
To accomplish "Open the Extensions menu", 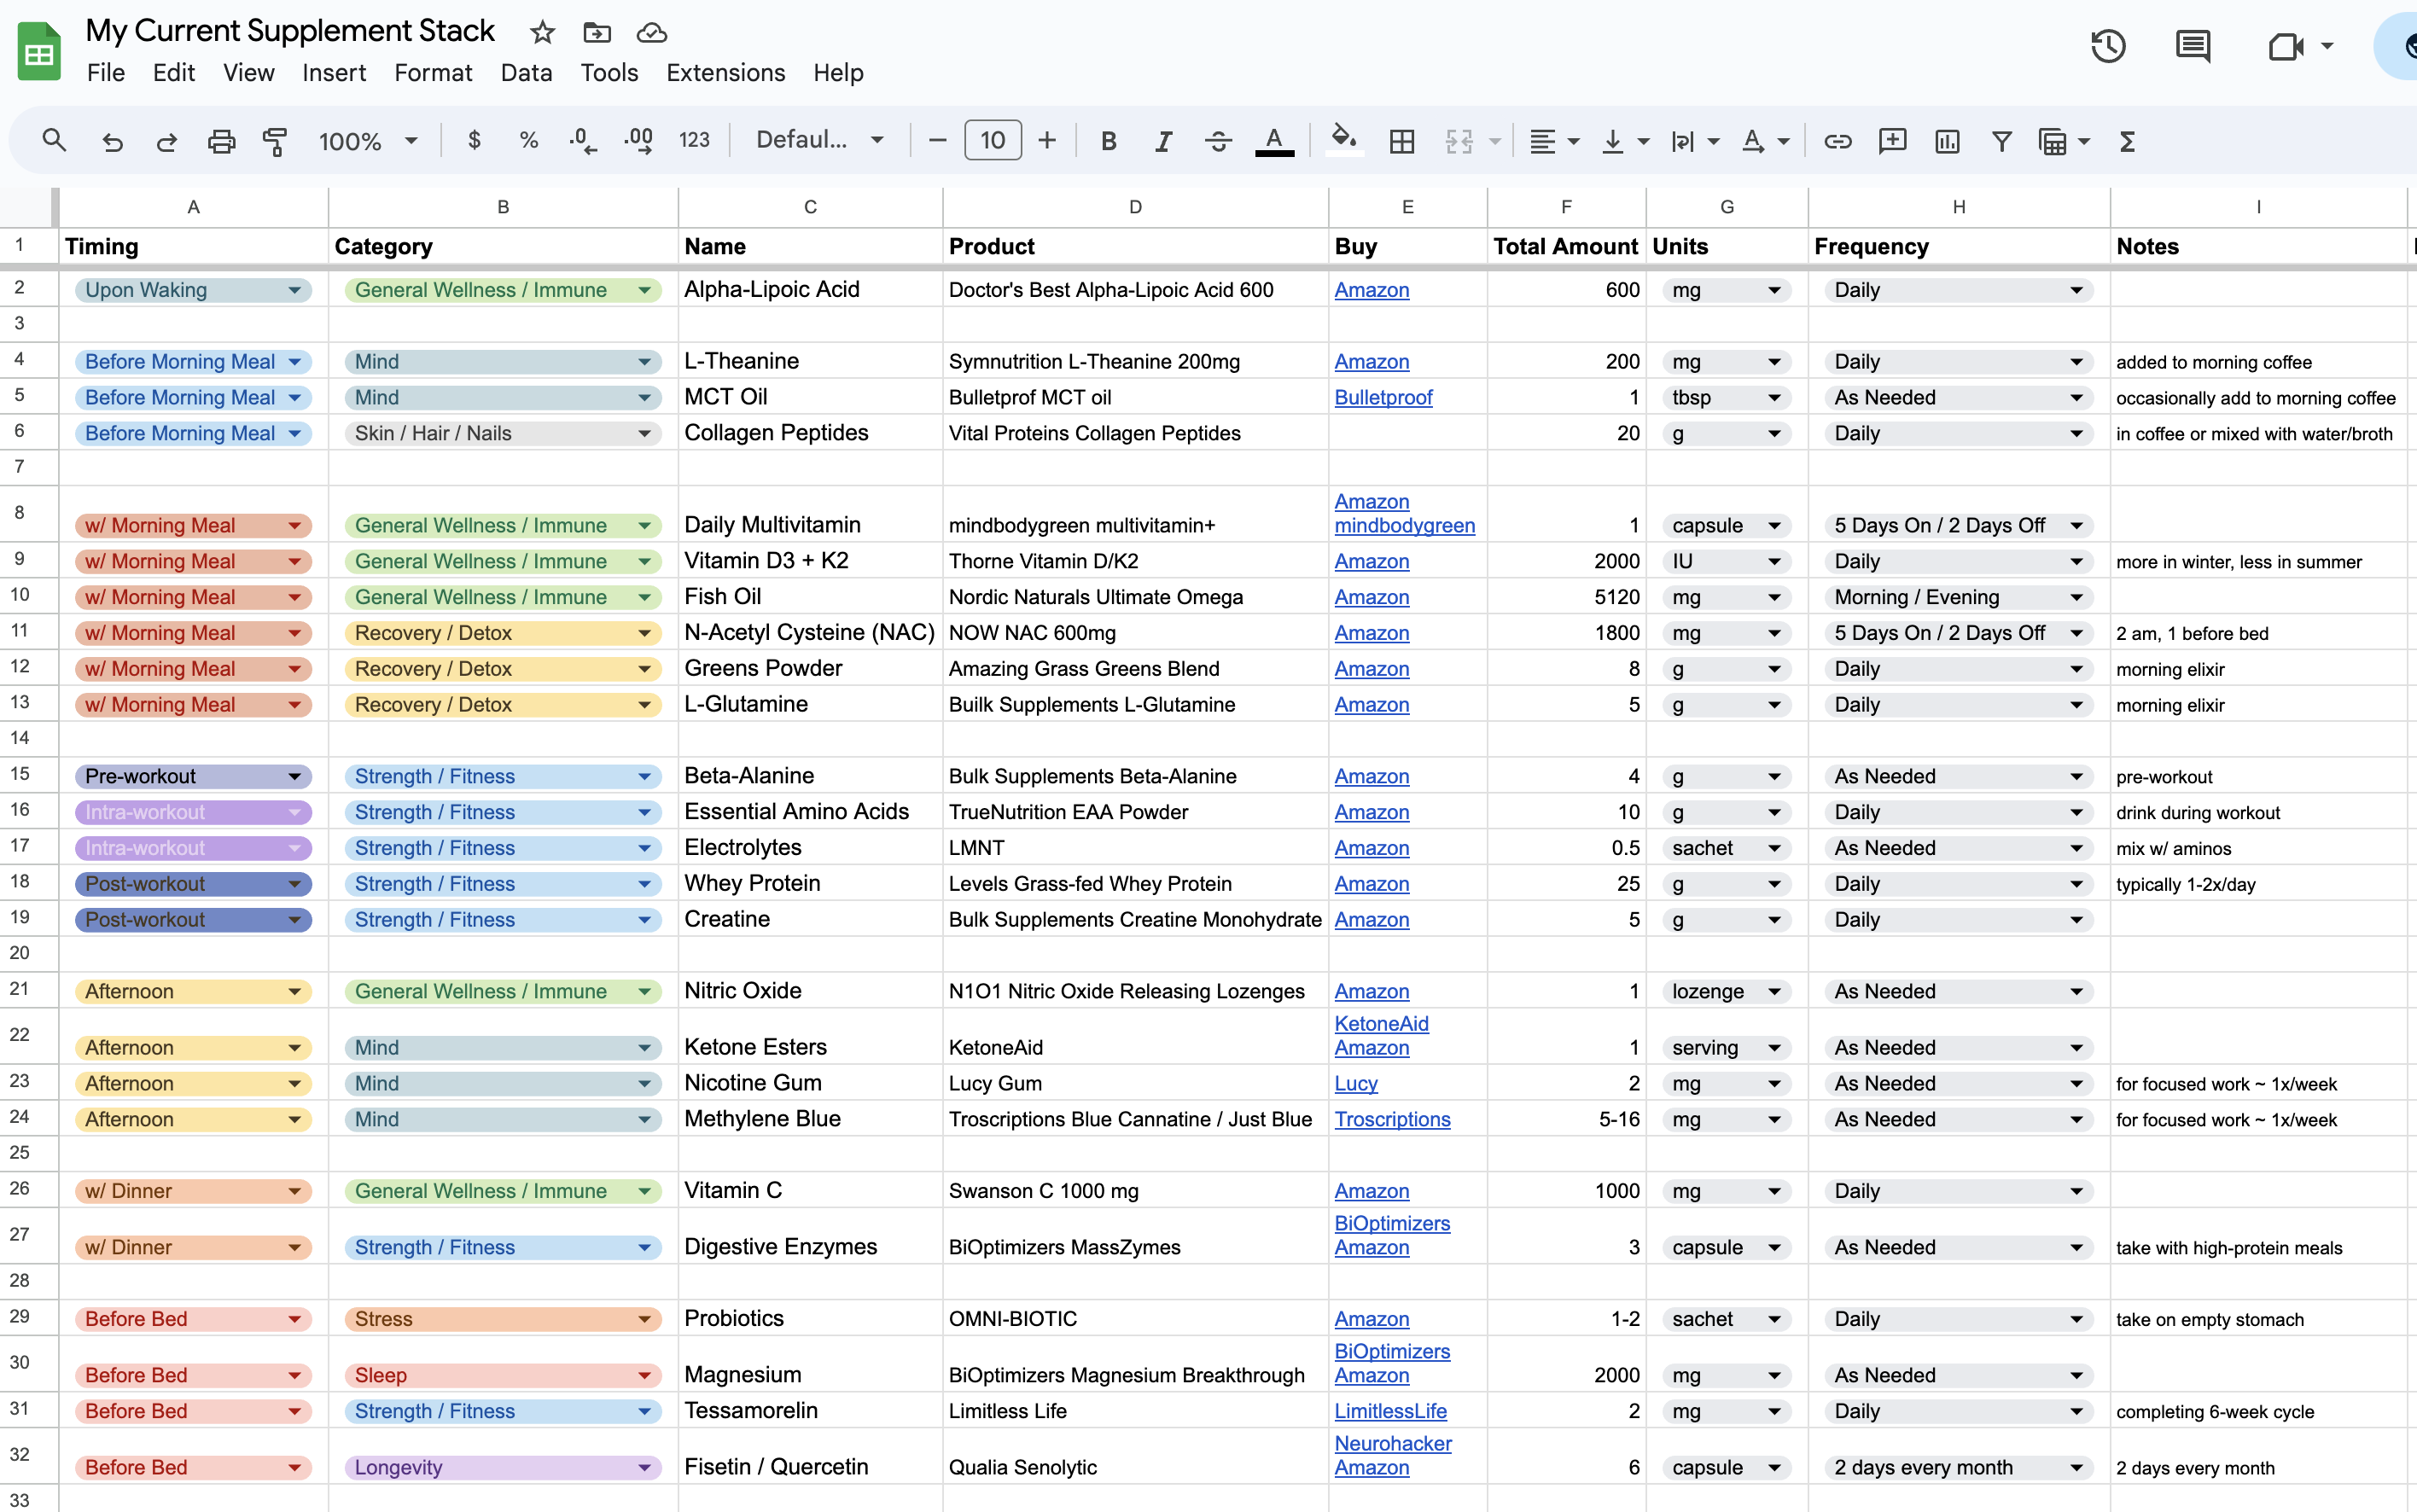I will tap(725, 73).
